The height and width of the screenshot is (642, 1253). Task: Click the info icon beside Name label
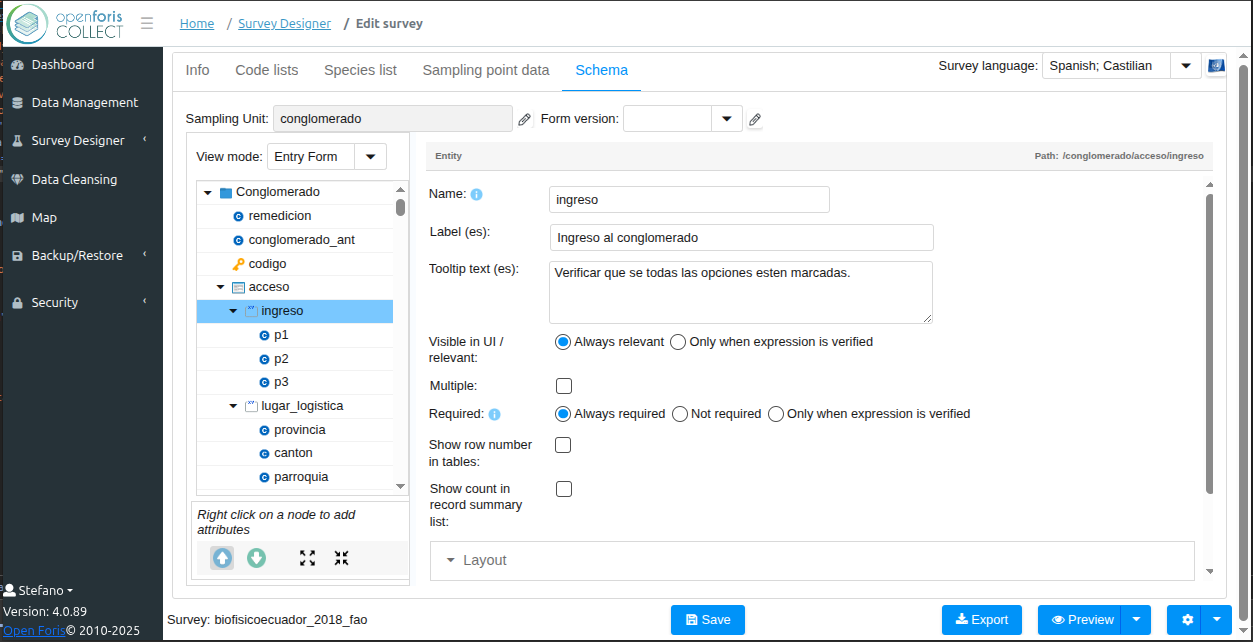(x=476, y=195)
